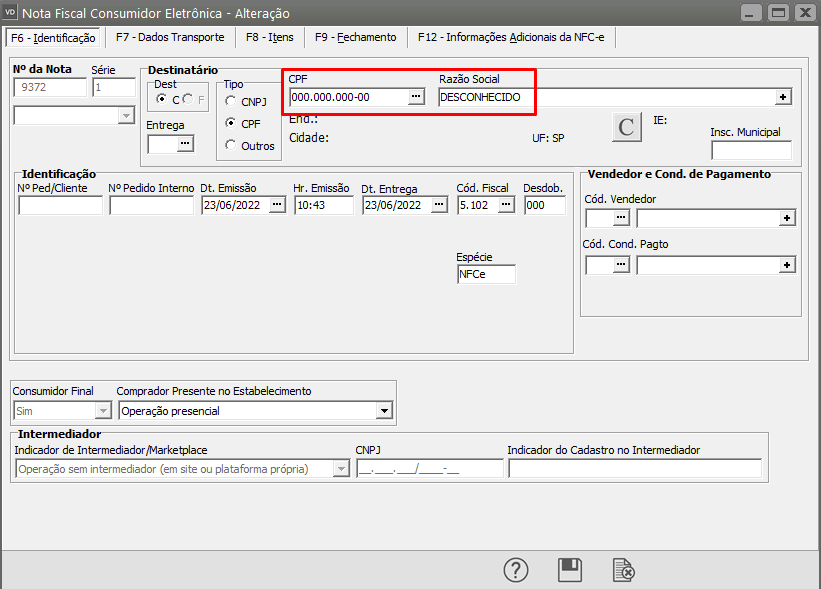The width and height of the screenshot is (821, 589).
Task: Open the Entrega lookup button
Action: [x=184, y=144]
